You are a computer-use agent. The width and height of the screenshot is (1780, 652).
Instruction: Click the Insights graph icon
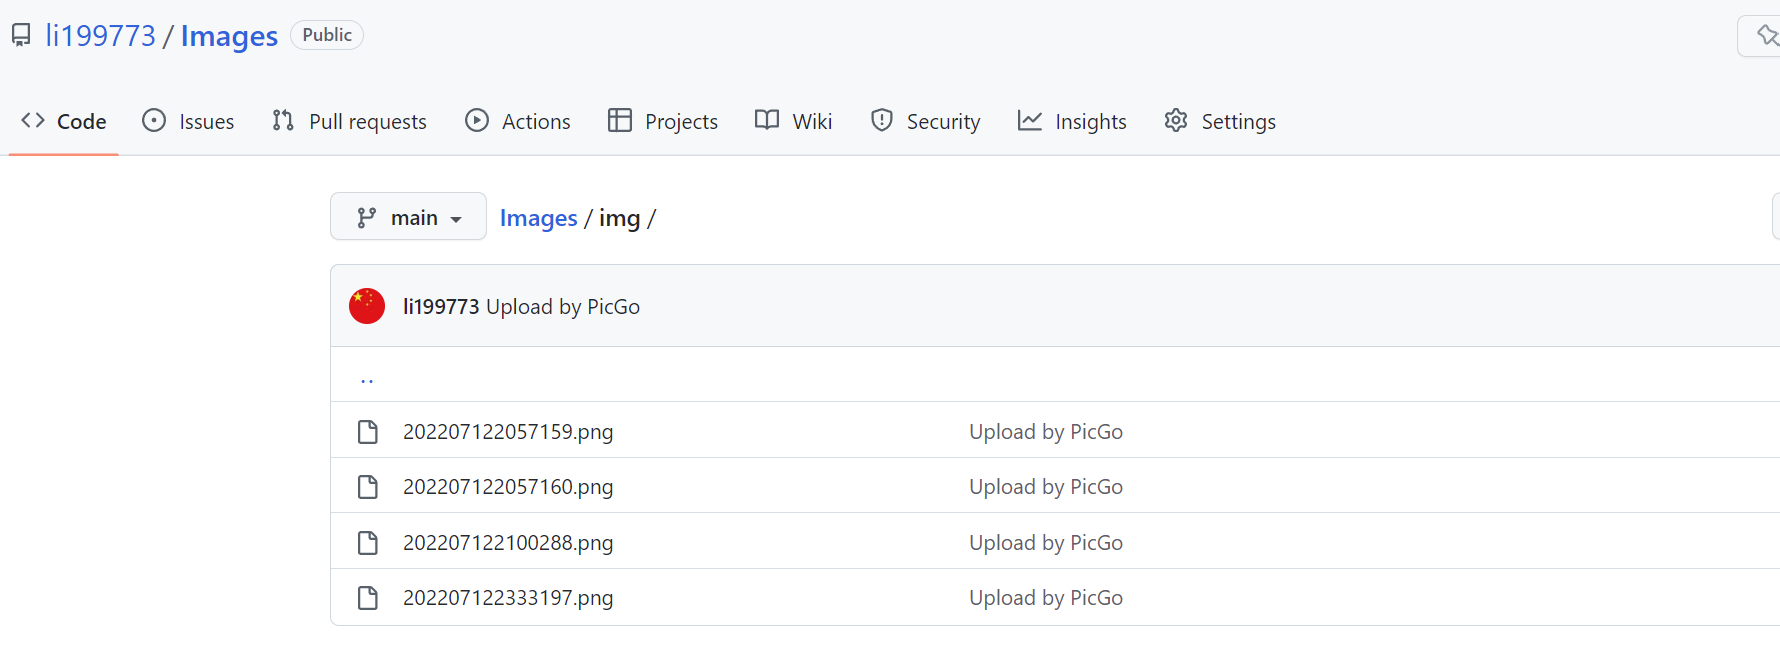pyautogui.click(x=1029, y=120)
